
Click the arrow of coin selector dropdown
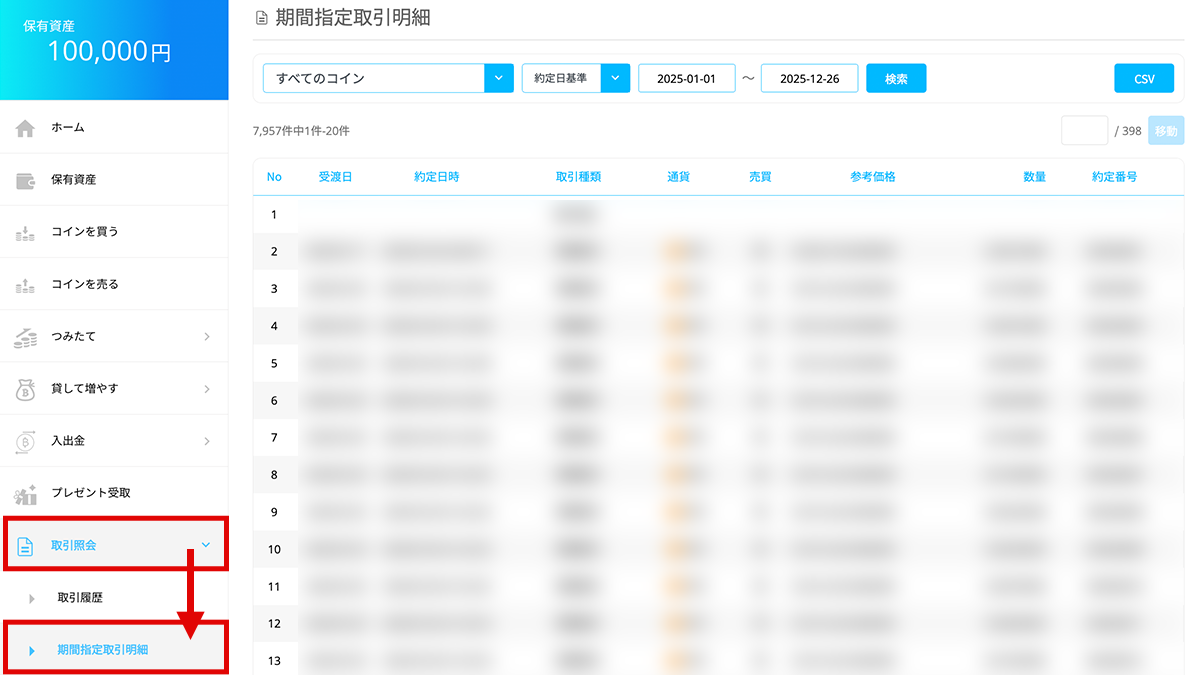499,78
